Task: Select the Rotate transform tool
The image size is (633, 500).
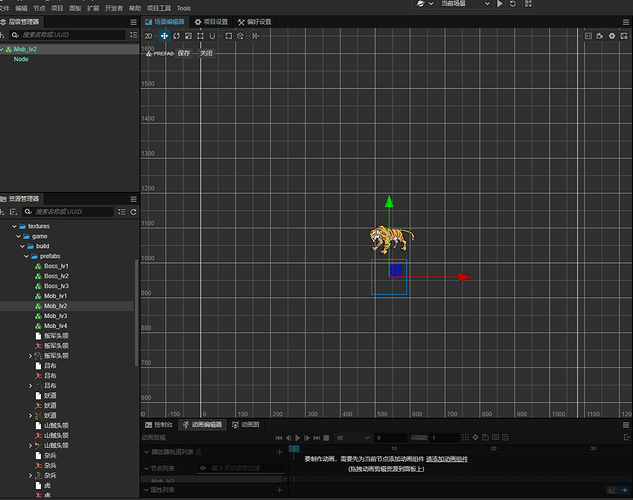Action: (176, 36)
